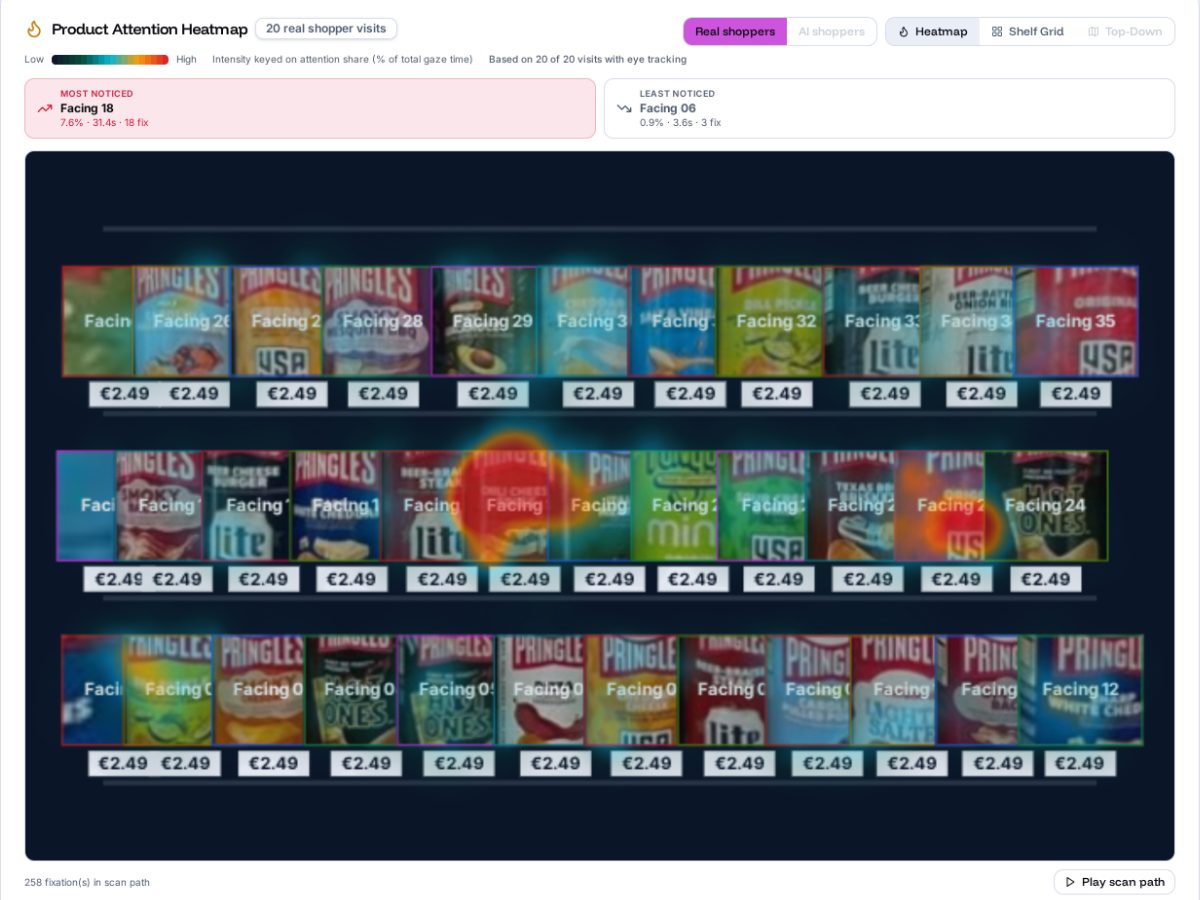Click the €2.49 price tag under Facing 12
The image size is (1200, 900).
[x=1080, y=763]
